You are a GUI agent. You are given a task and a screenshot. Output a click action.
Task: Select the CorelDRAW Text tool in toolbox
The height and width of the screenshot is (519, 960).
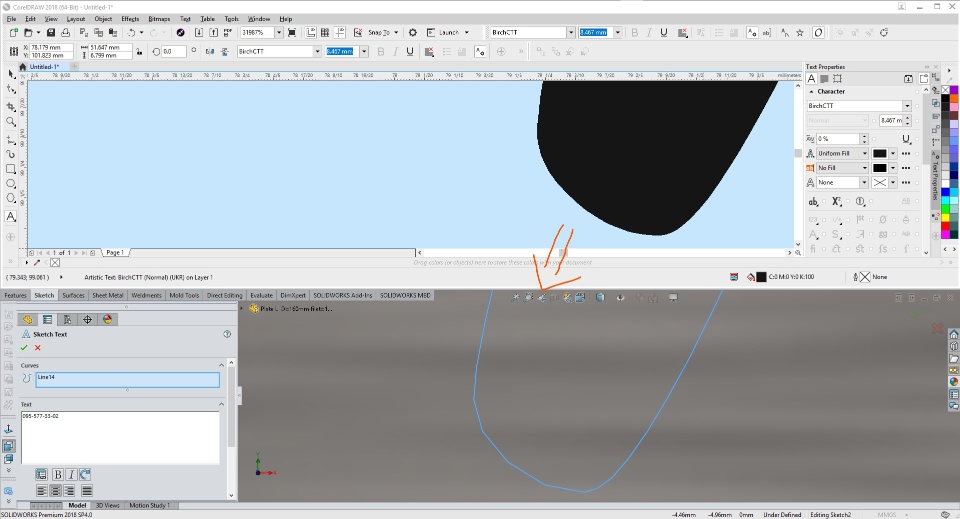(10, 216)
